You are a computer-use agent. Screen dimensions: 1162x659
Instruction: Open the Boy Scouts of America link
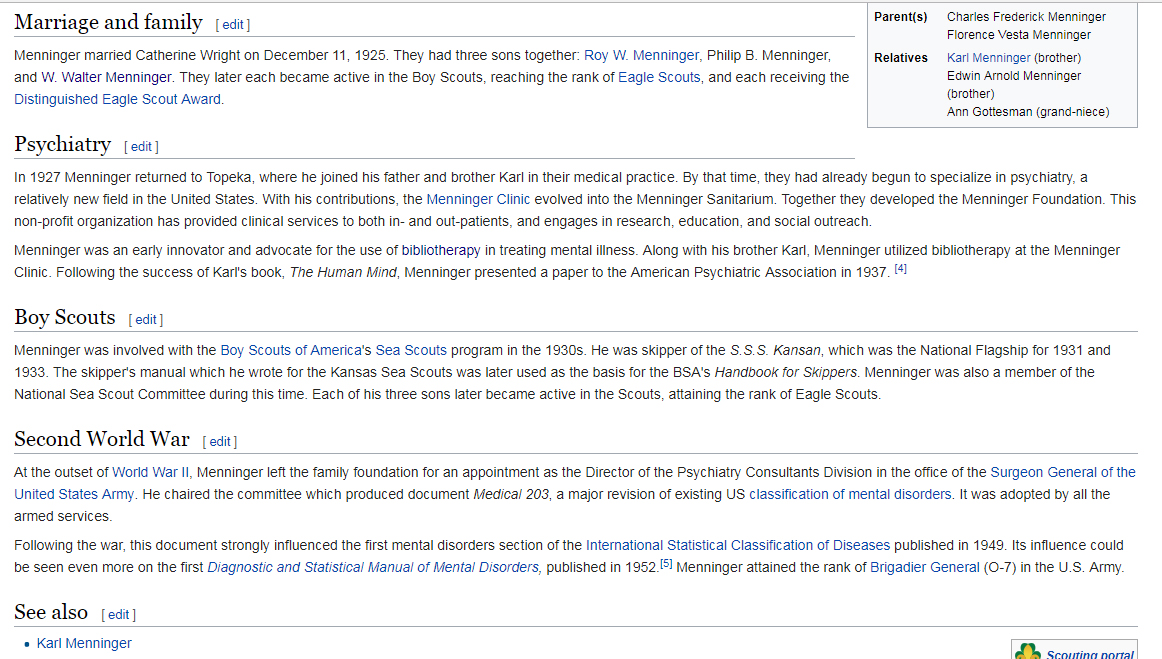[x=290, y=351]
